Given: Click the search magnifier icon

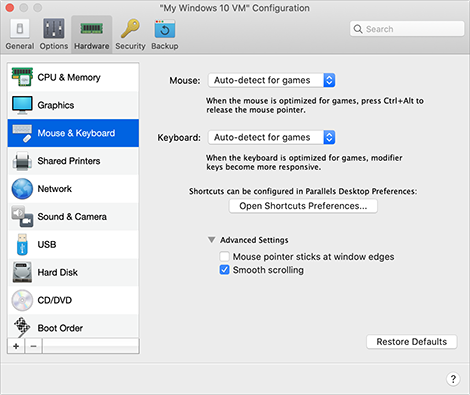Looking at the screenshot, I should click(358, 29).
